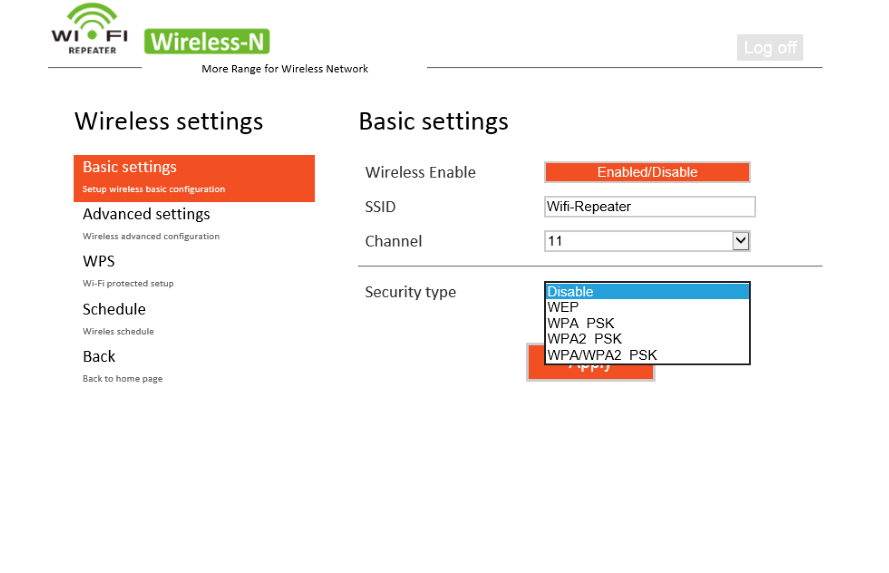Click the green Wireless-N logo
This screenshot has height=573, width=889.
207,42
